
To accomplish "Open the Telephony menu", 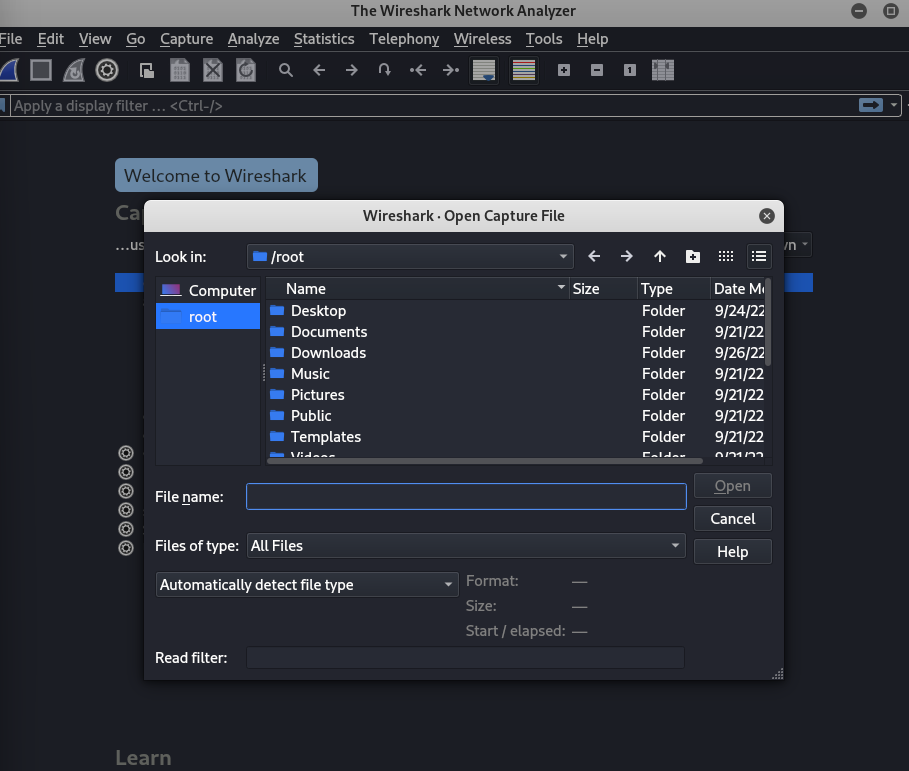I will pos(404,39).
